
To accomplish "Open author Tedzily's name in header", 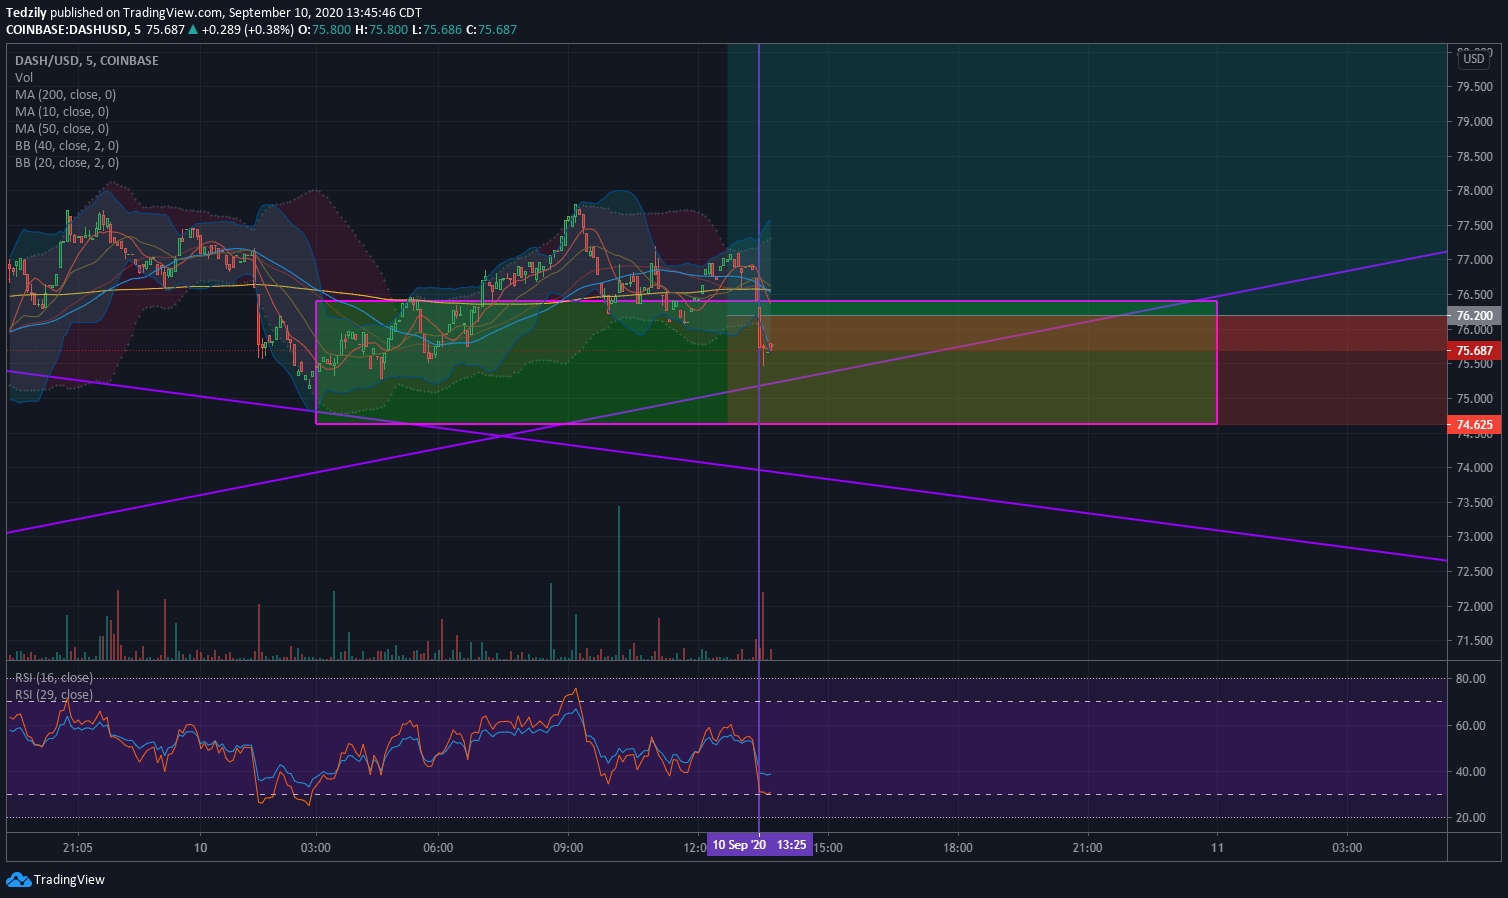I will click(26, 13).
